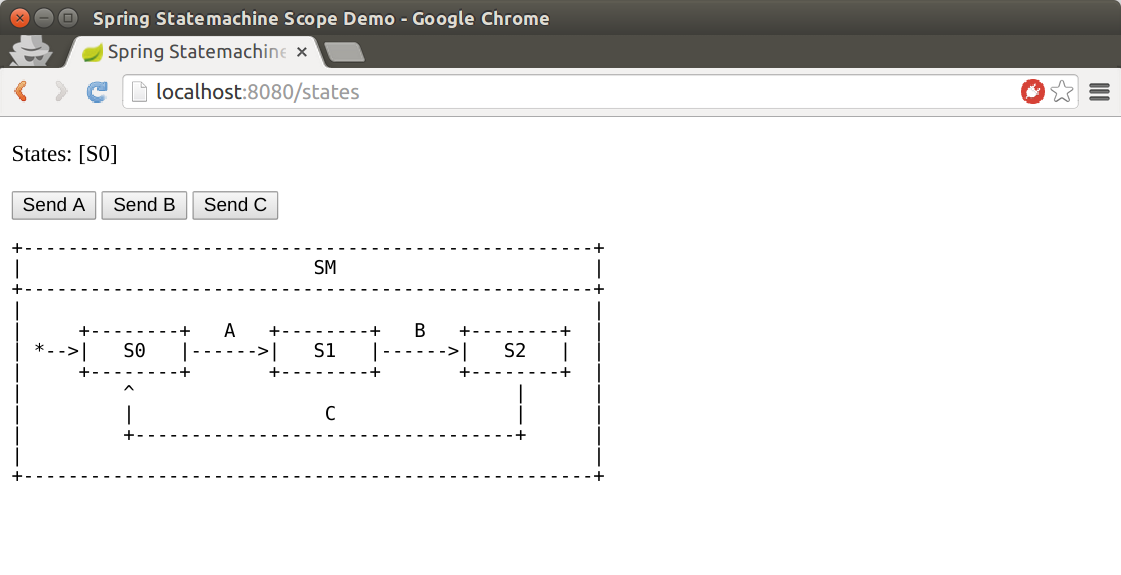Image resolution: width=1121 pixels, height=575 pixels.
Task: Send event A
Action: 54,205
